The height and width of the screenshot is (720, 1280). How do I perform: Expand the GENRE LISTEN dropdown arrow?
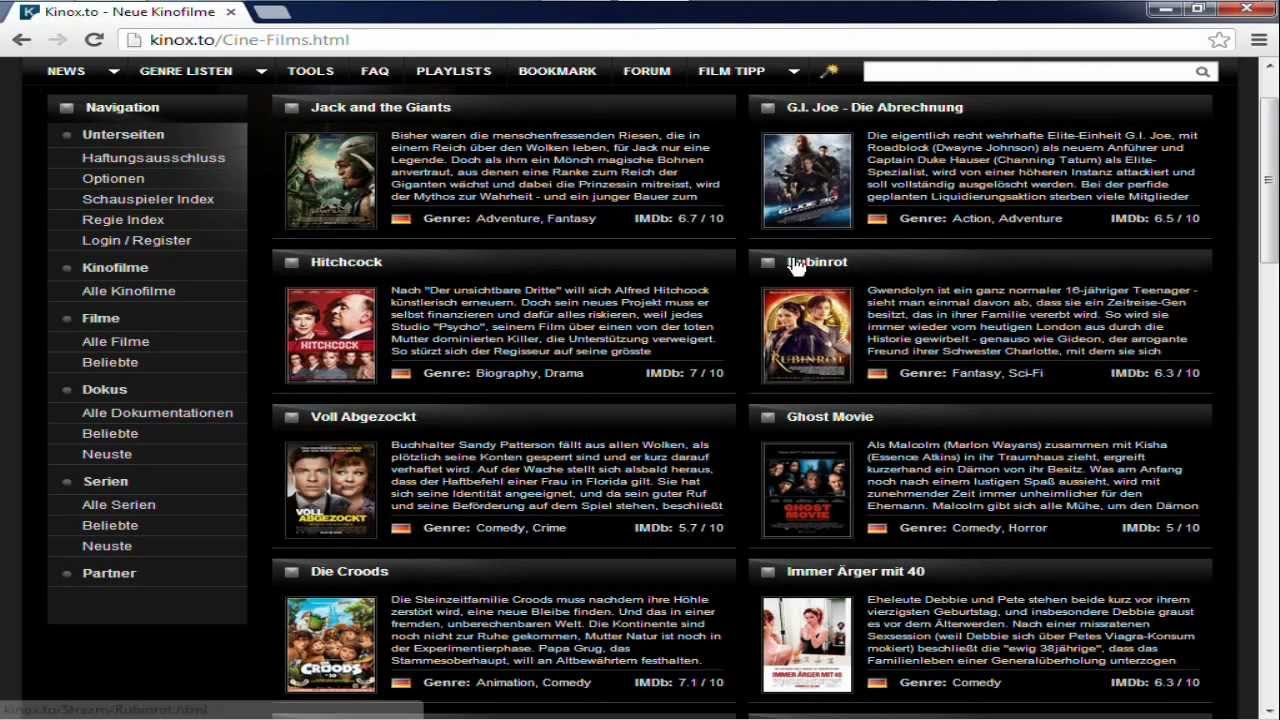pos(261,71)
